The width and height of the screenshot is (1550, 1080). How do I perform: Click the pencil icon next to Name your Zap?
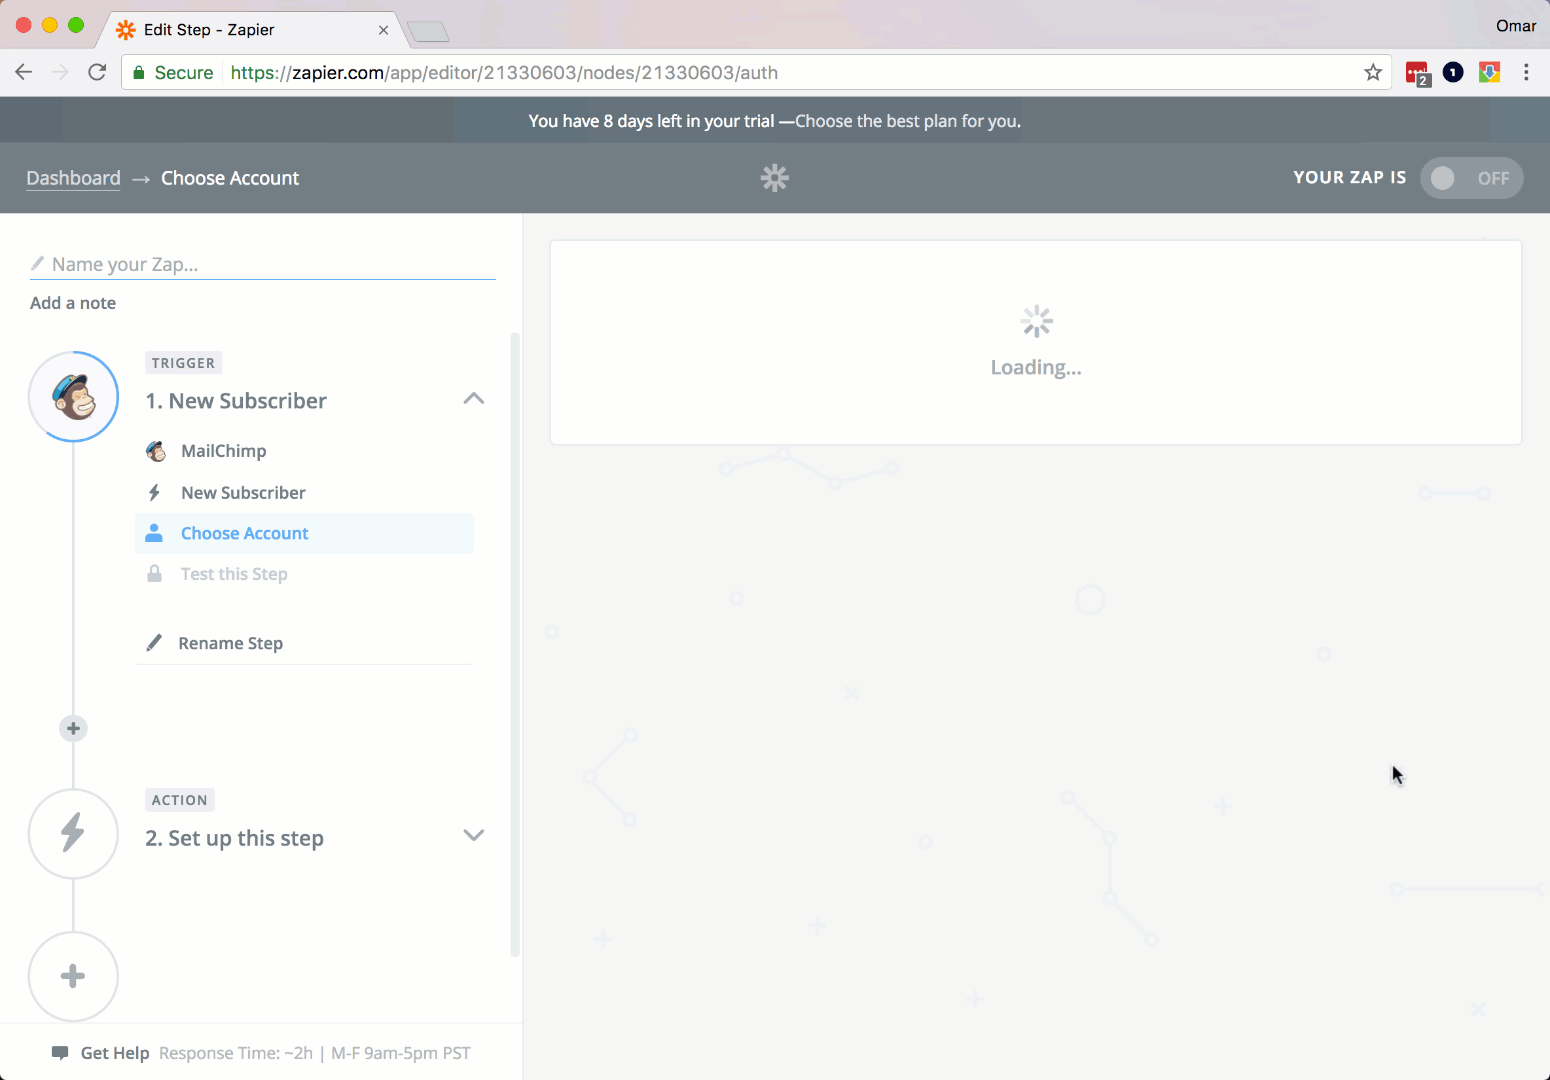[38, 263]
